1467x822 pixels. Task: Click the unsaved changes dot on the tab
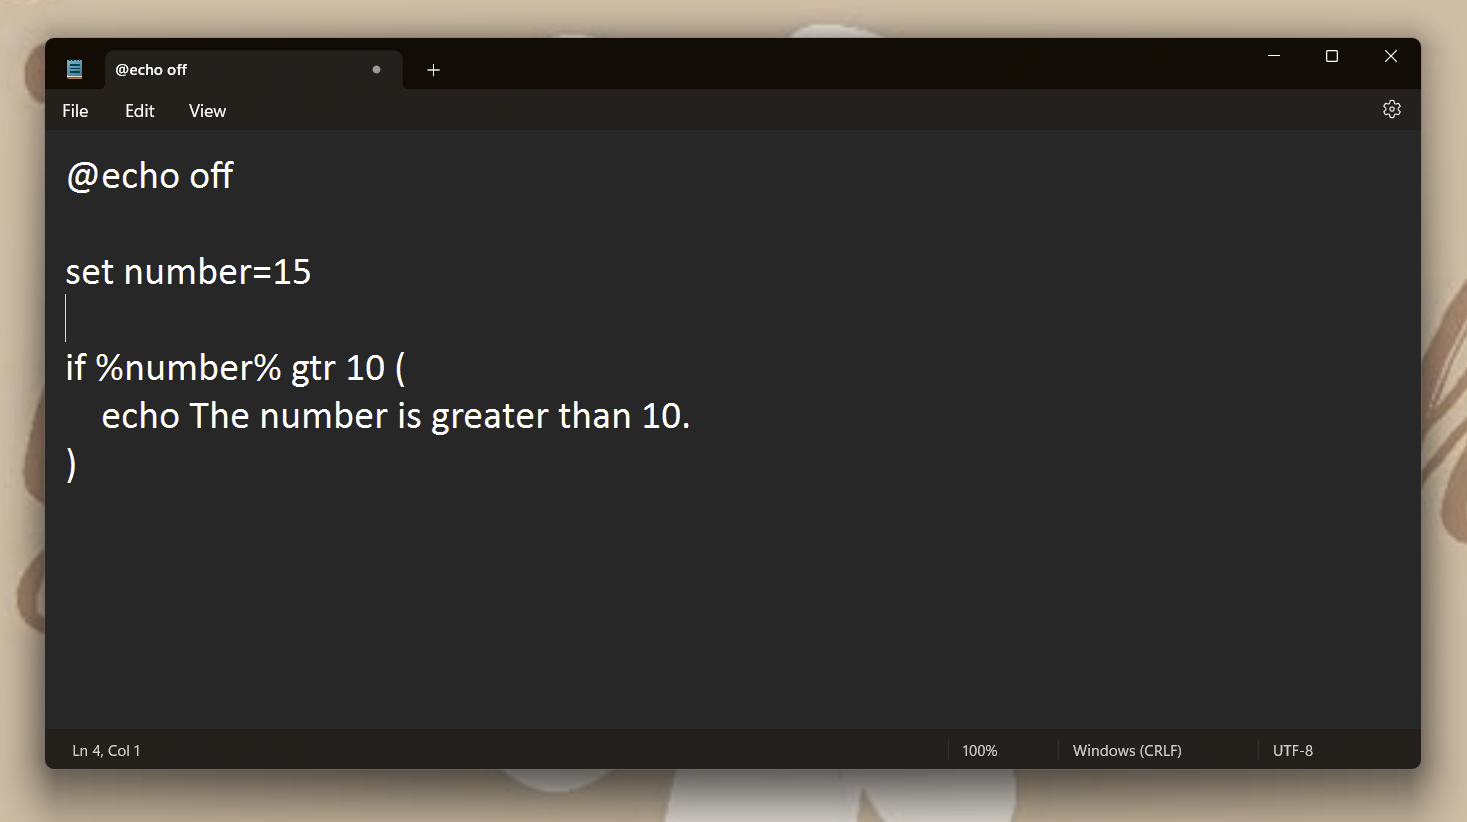click(376, 69)
